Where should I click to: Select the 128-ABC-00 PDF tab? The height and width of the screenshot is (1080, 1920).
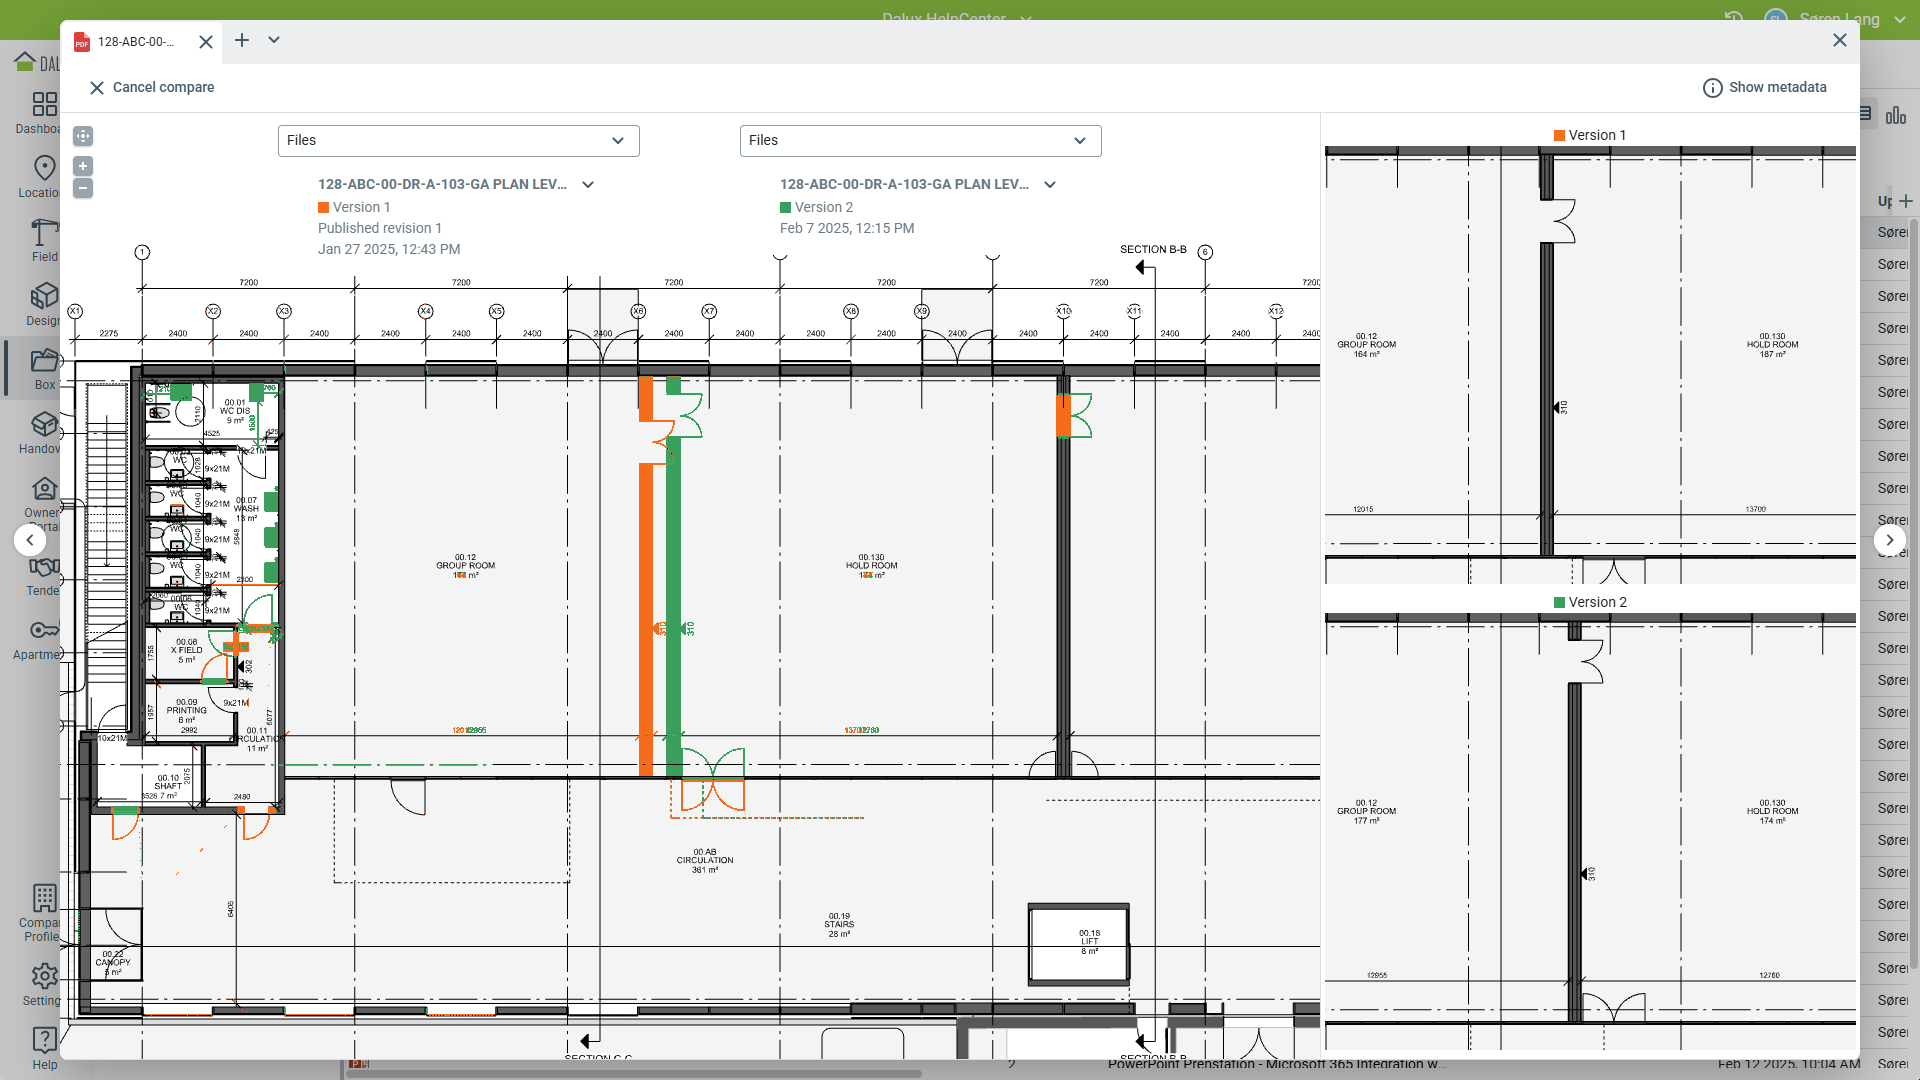[135, 42]
